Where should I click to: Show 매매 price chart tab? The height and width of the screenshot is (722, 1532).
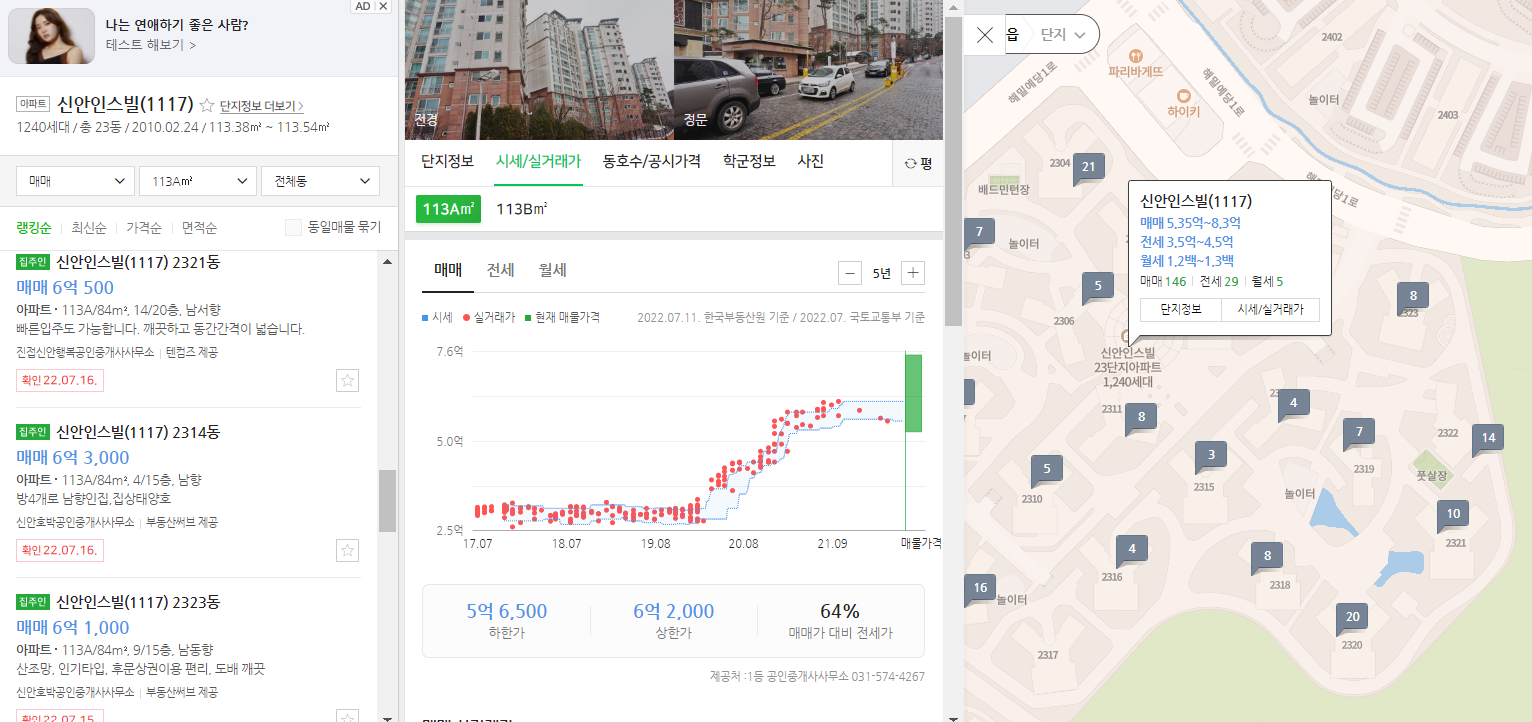point(448,270)
